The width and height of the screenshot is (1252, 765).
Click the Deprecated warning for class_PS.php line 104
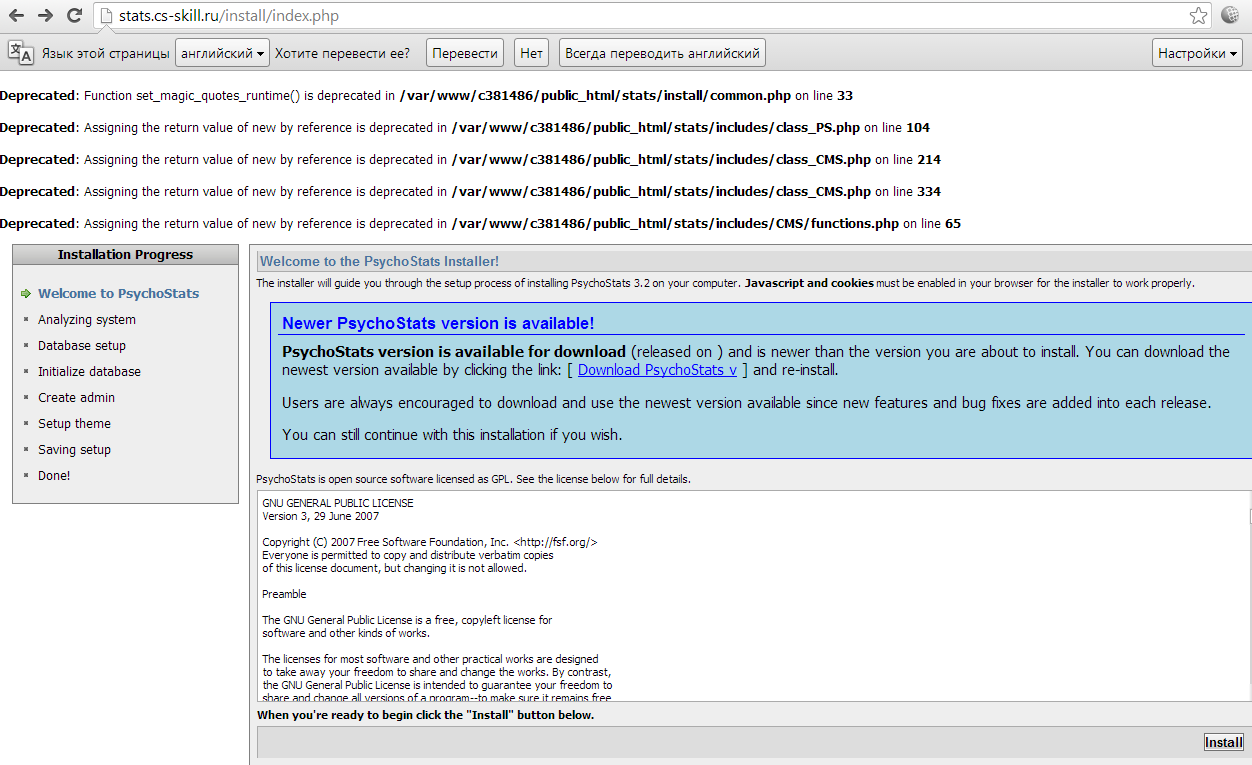pyautogui.click(x=465, y=128)
